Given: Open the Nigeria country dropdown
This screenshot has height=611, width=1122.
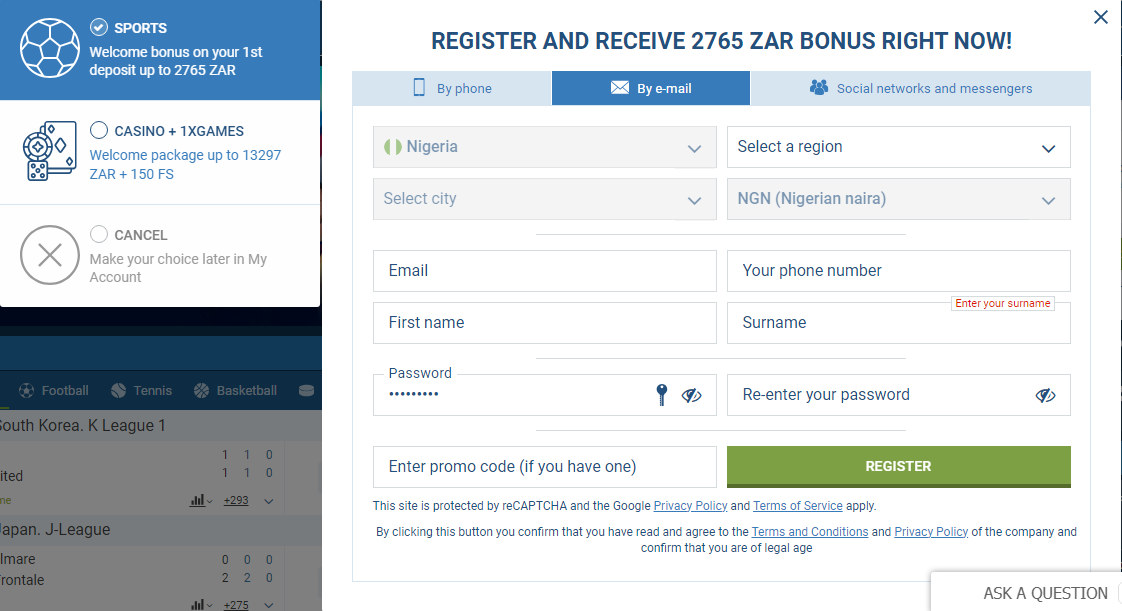Looking at the screenshot, I should pos(545,147).
